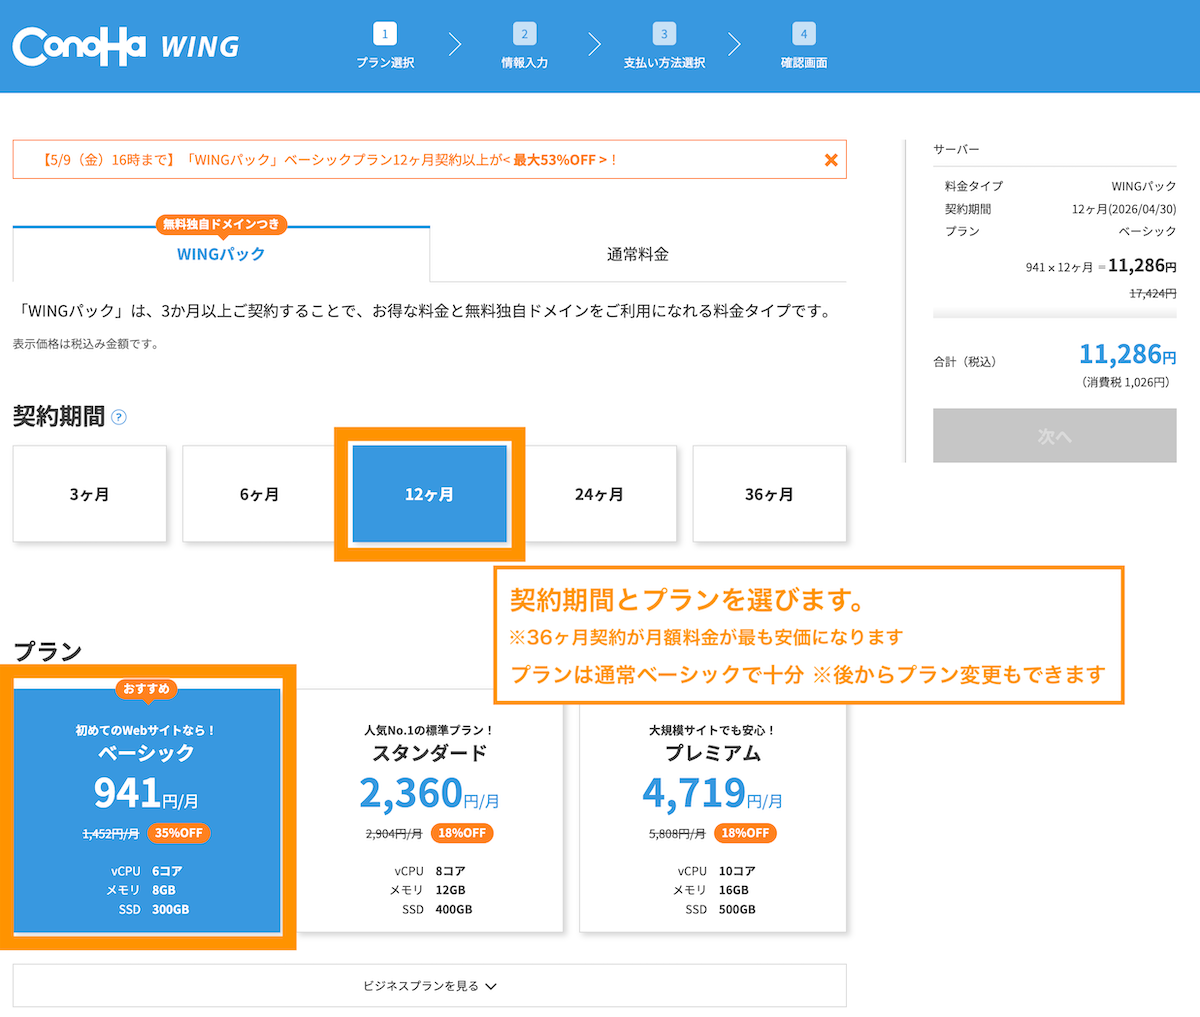Image resolution: width=1200 pixels, height=1017 pixels.
Task: Select step 3 支払い方法選択 indicator
Action: pos(664,46)
